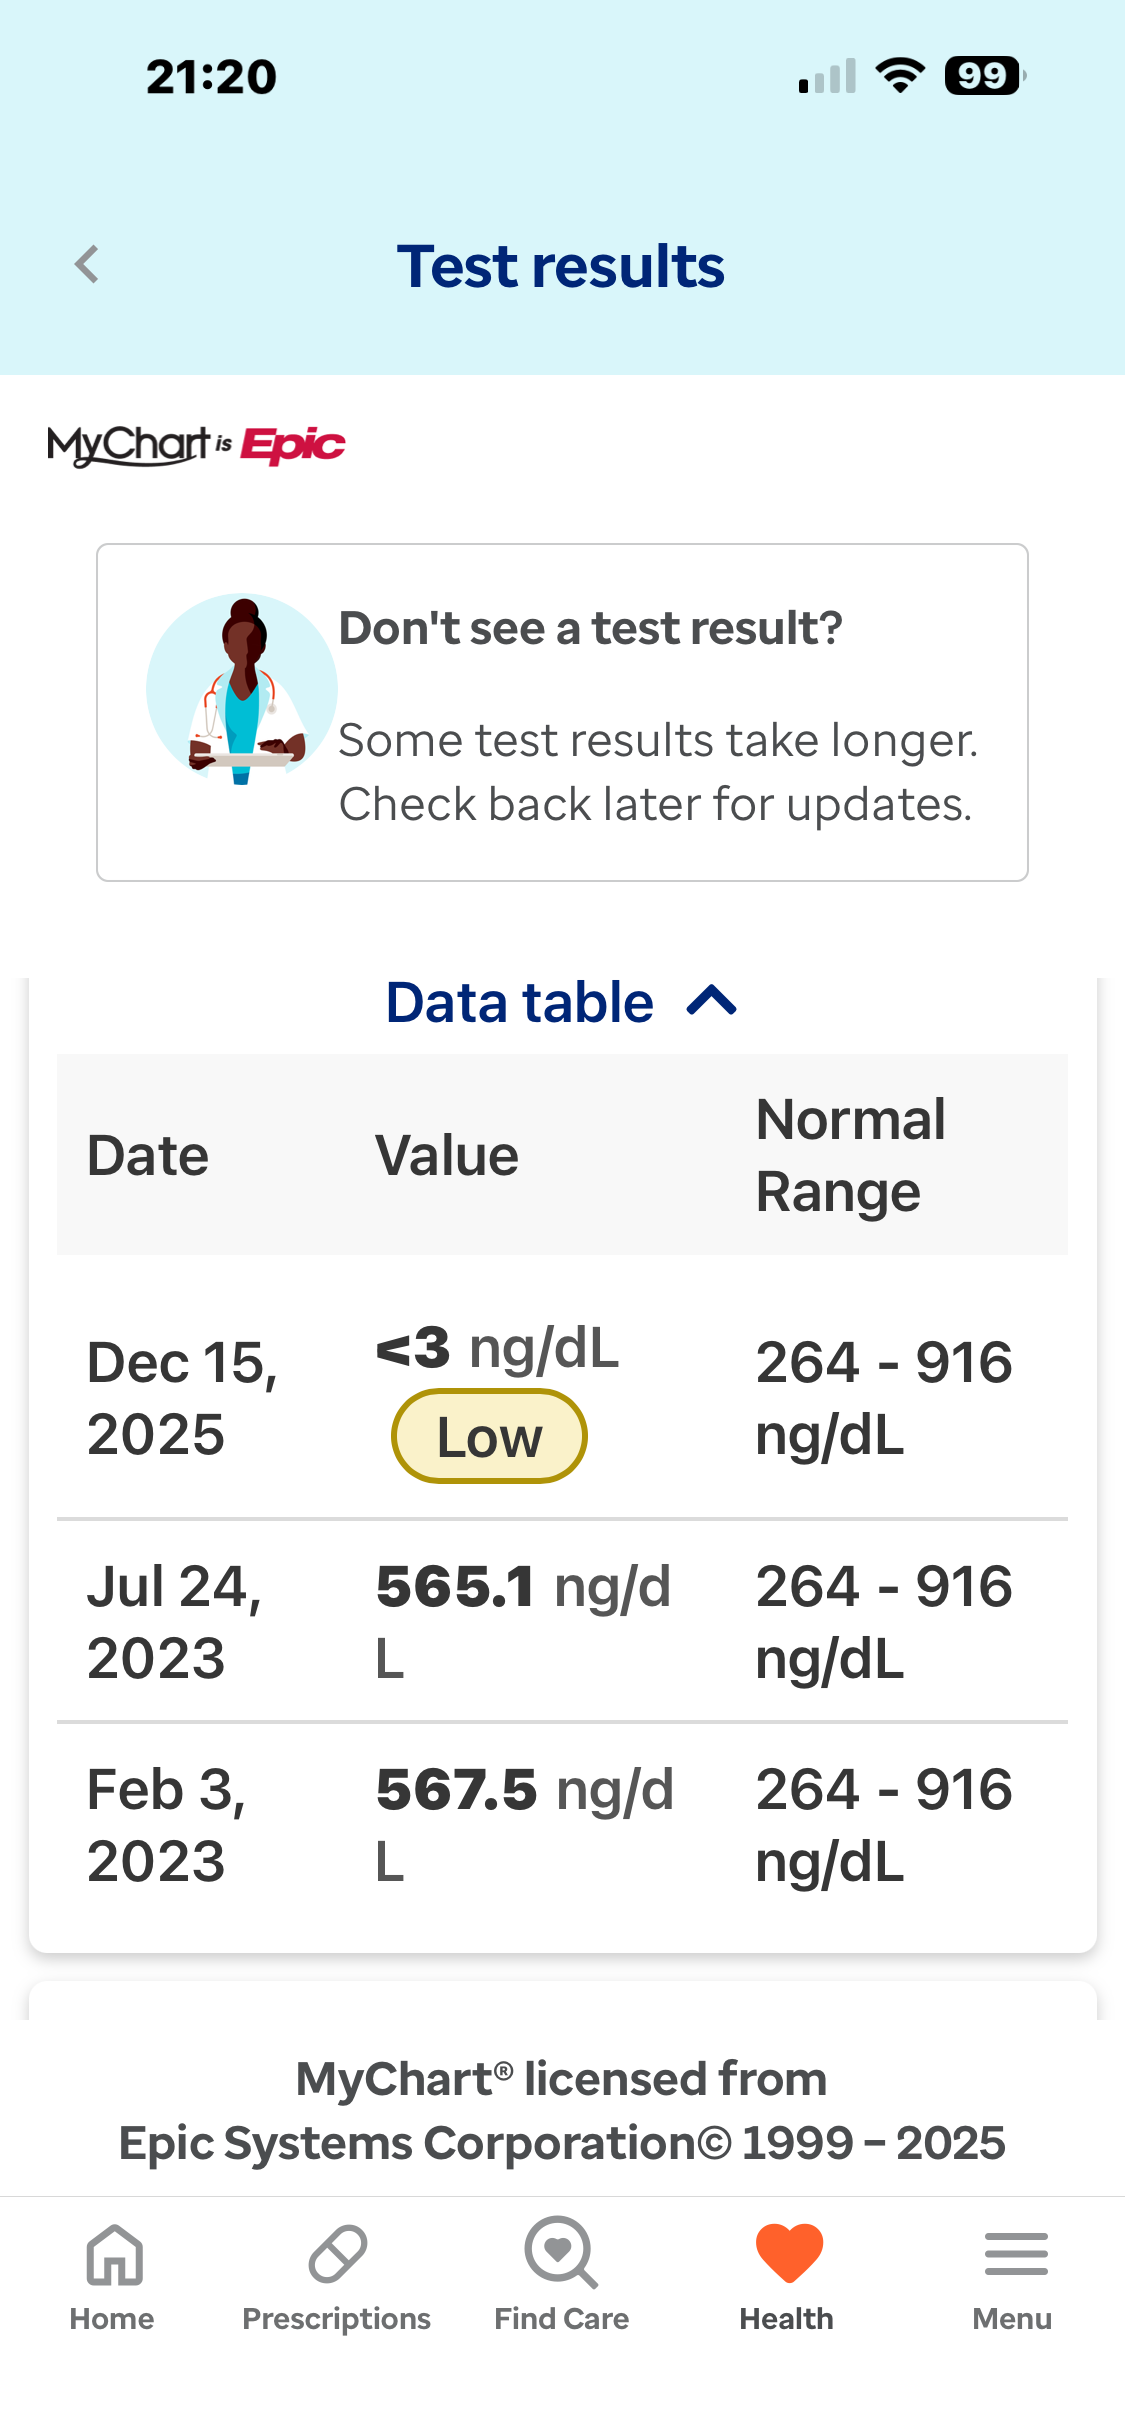Tap the Data table collapse chevron
Viewport: 1125px width, 2436px height.
(x=712, y=1001)
